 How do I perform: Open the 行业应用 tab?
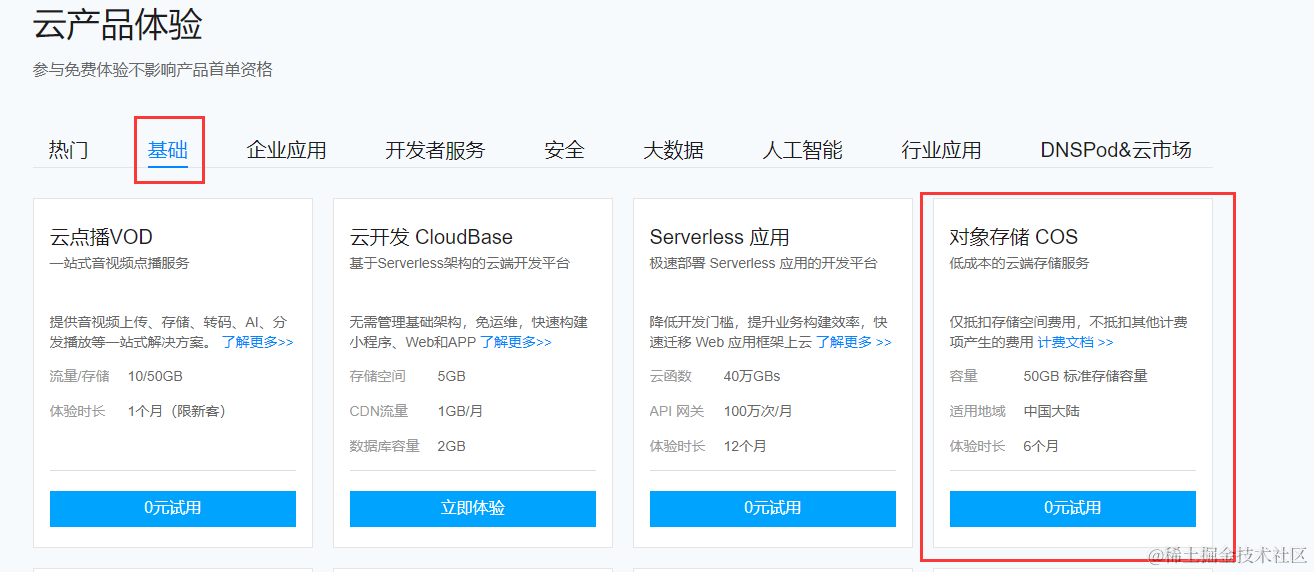(941, 150)
